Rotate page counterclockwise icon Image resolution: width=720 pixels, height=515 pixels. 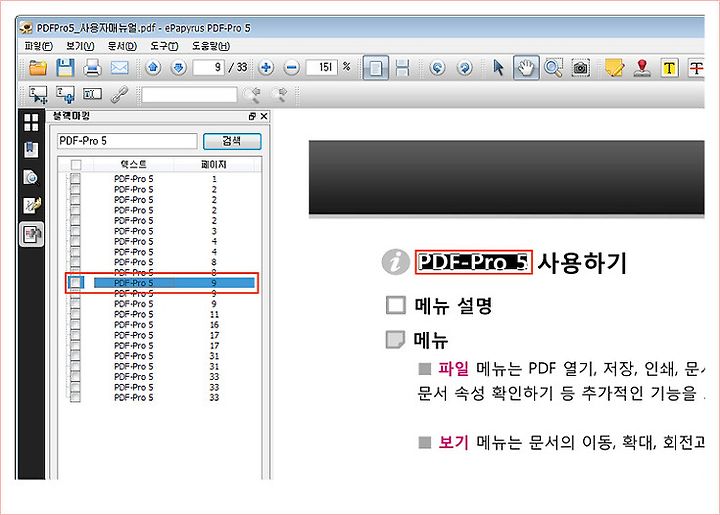438,68
